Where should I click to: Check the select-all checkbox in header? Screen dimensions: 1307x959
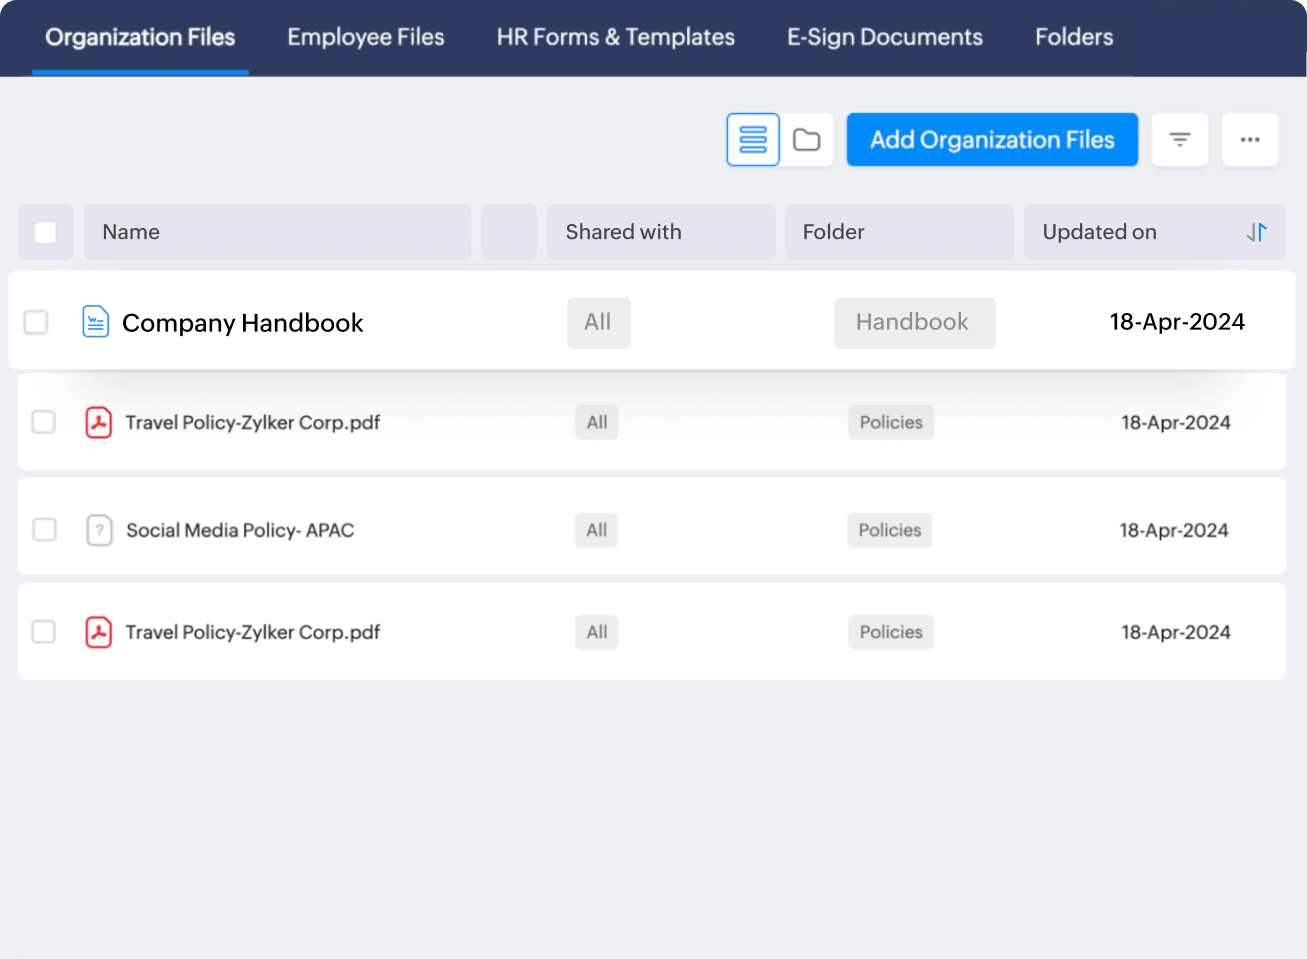[x=46, y=232]
